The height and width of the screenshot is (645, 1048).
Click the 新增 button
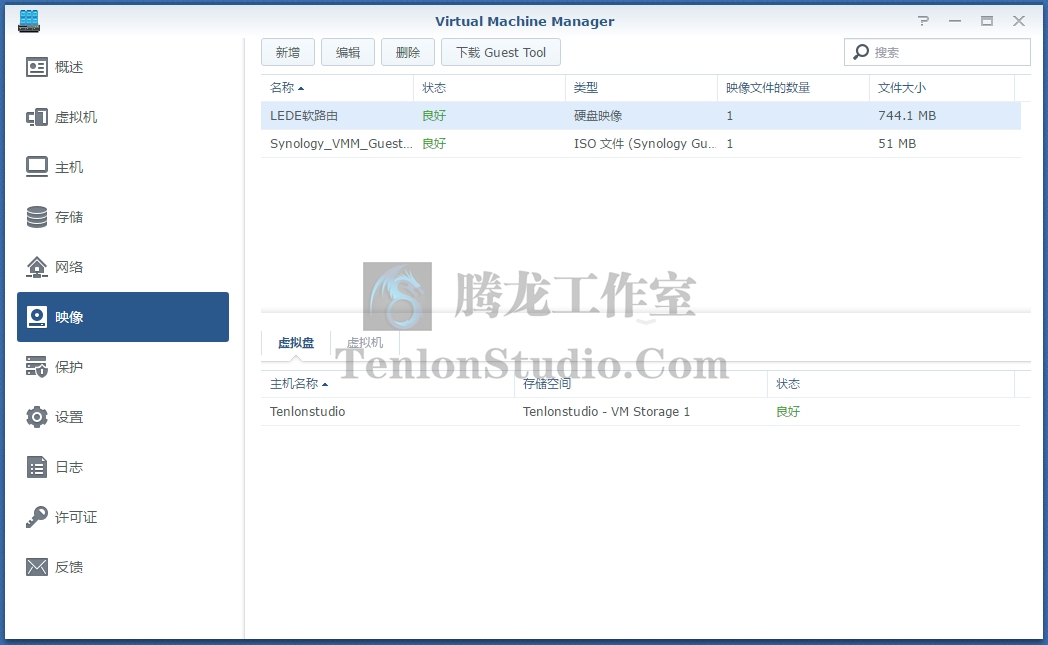point(287,52)
